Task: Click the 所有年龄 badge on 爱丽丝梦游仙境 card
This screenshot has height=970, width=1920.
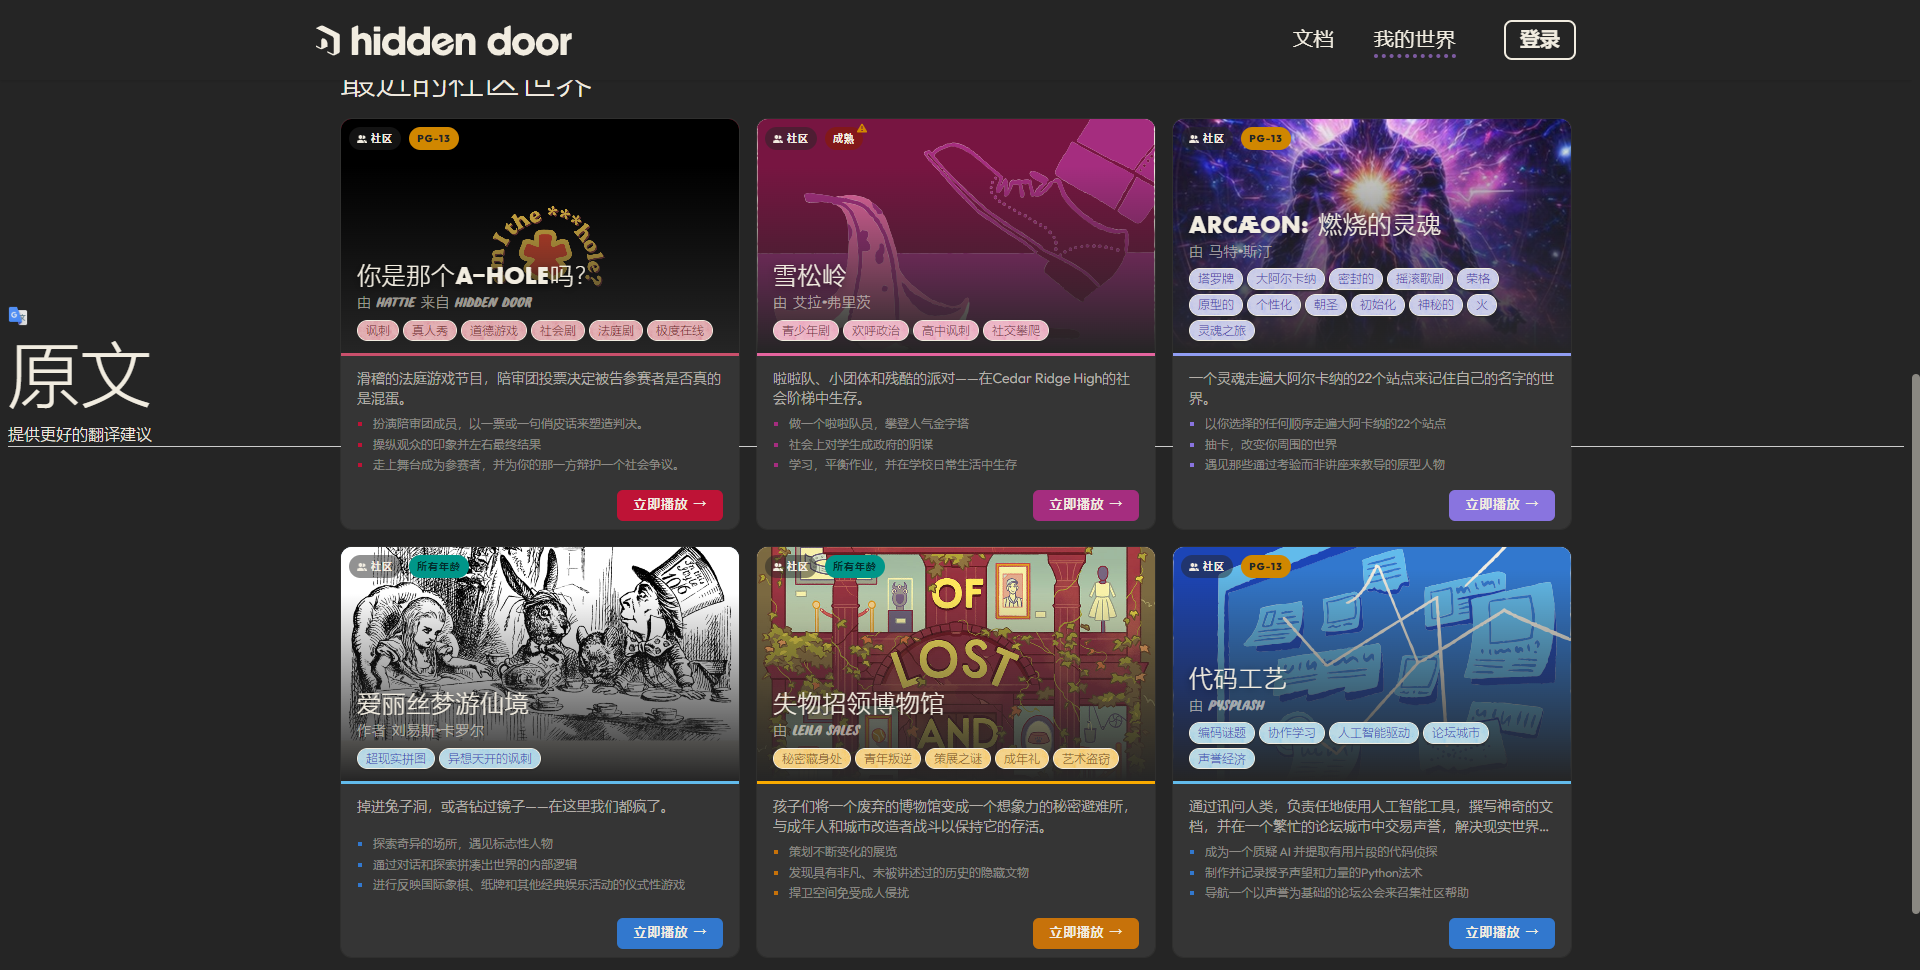Action: (x=438, y=567)
